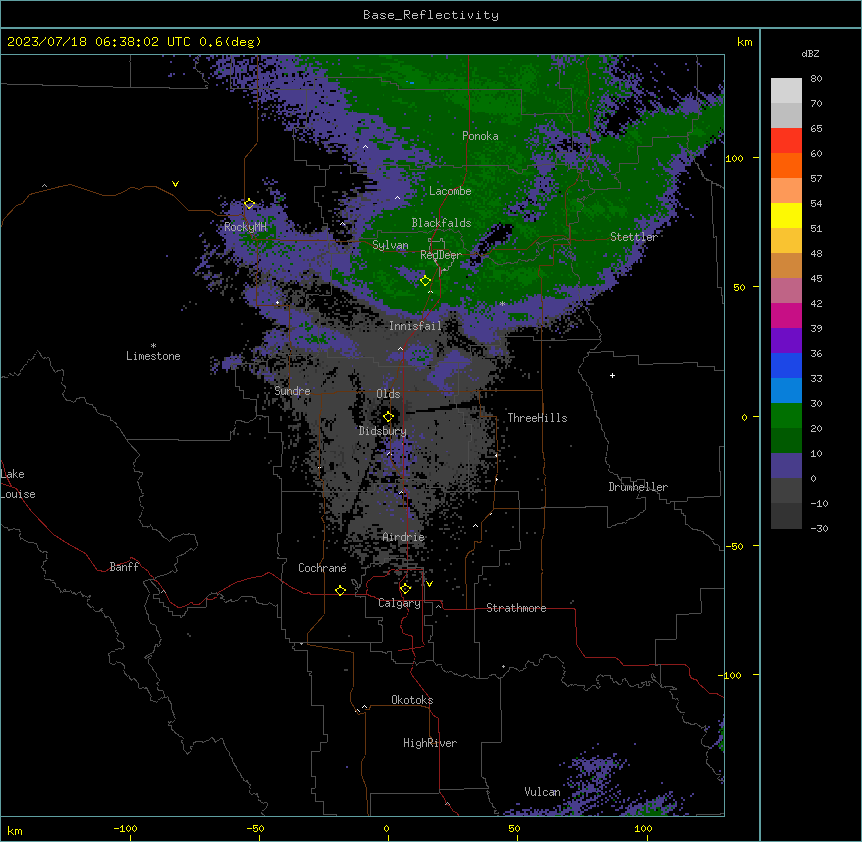
Task: Select the RedDeer city label
Action: pyautogui.click(x=441, y=255)
